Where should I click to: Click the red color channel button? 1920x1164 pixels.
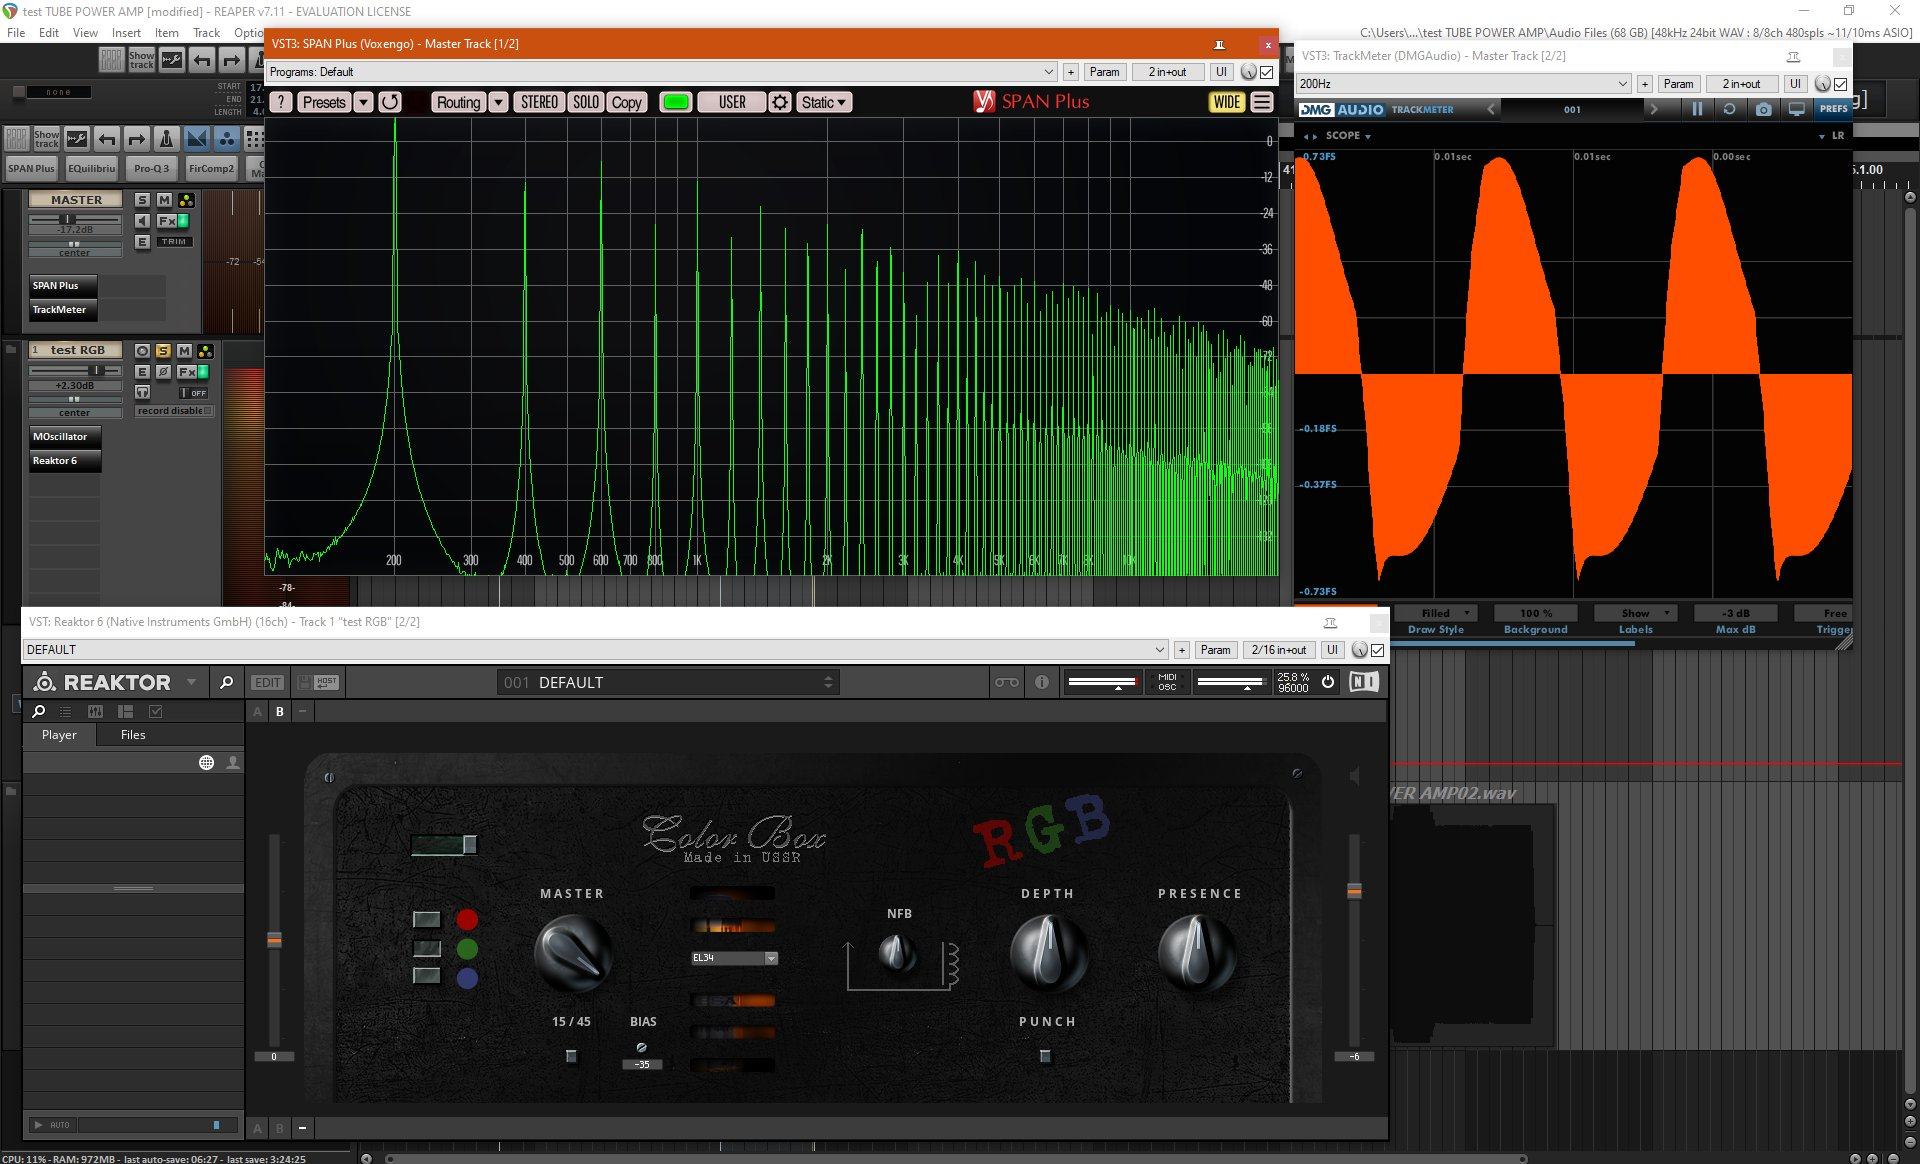coord(467,920)
